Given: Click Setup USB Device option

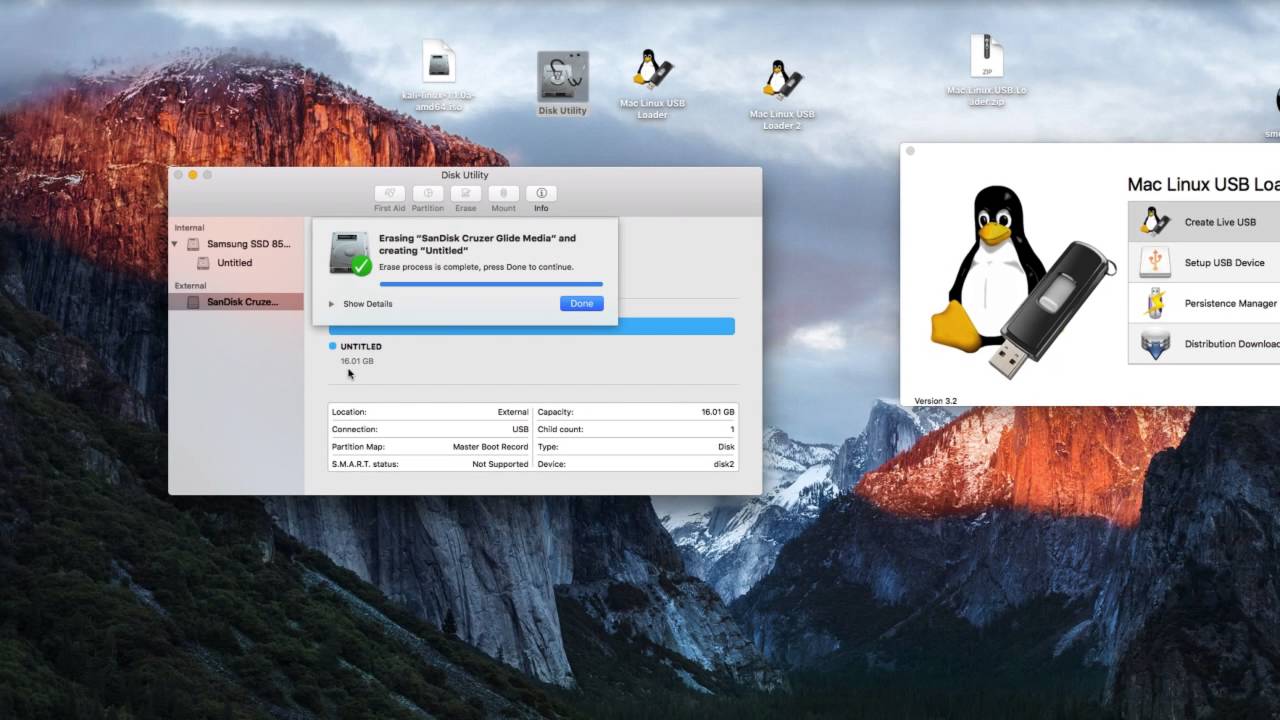Looking at the screenshot, I should [x=1204, y=263].
